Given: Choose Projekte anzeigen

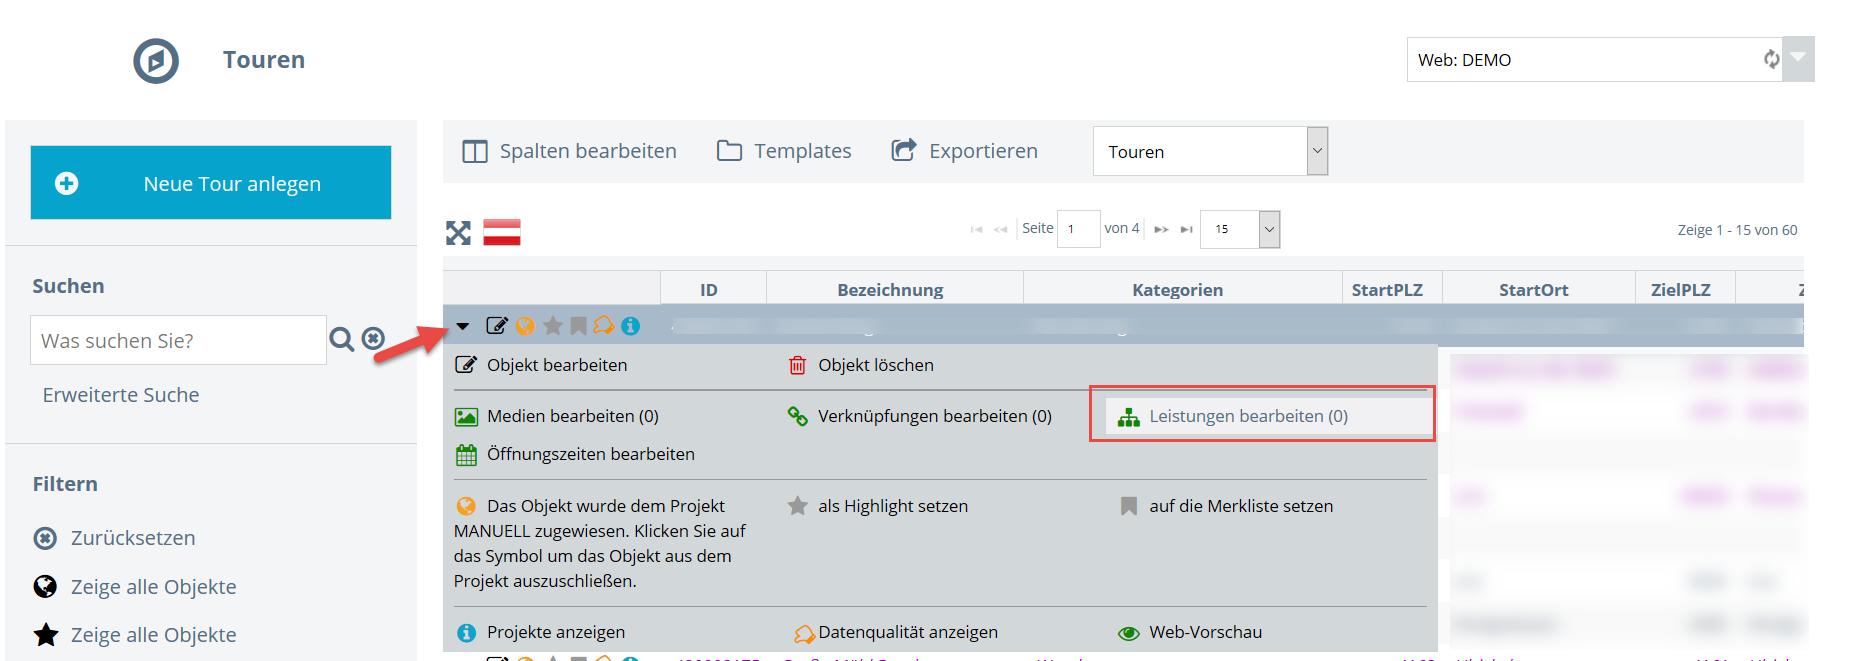Looking at the screenshot, I should (x=541, y=632).
